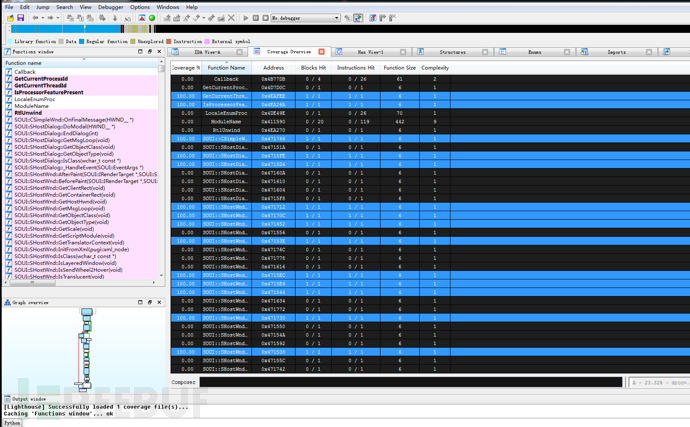Viewport: 690px width, 427px height.
Task: Click the pause process icon
Action: pyautogui.click(x=255, y=18)
